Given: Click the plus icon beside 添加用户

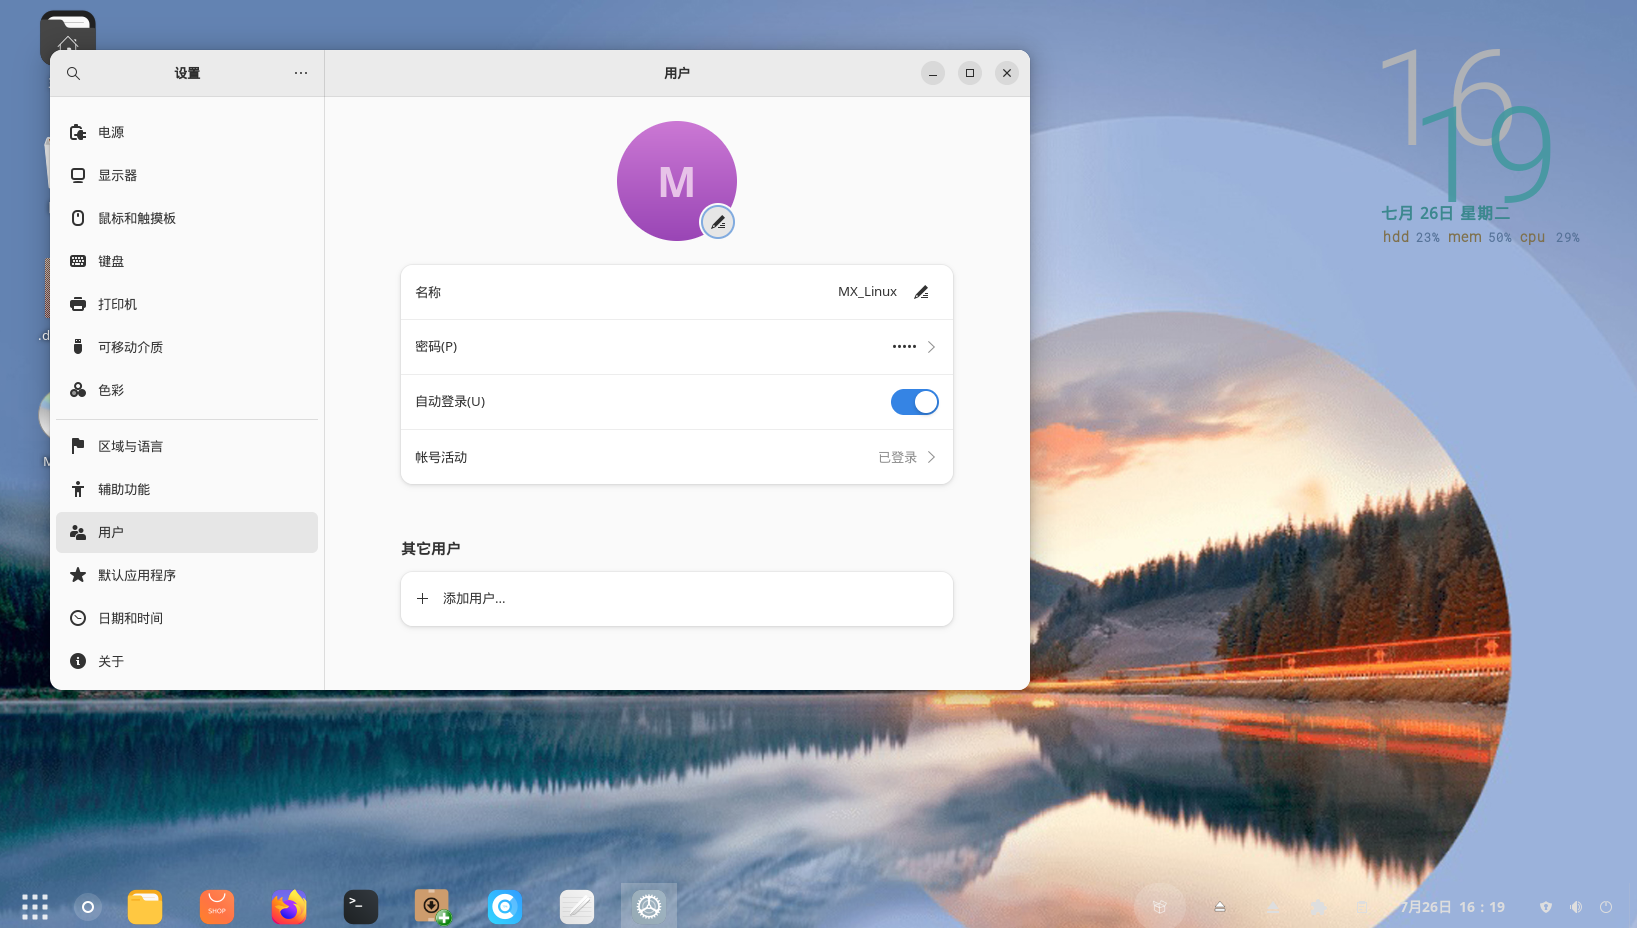Looking at the screenshot, I should click(x=422, y=599).
